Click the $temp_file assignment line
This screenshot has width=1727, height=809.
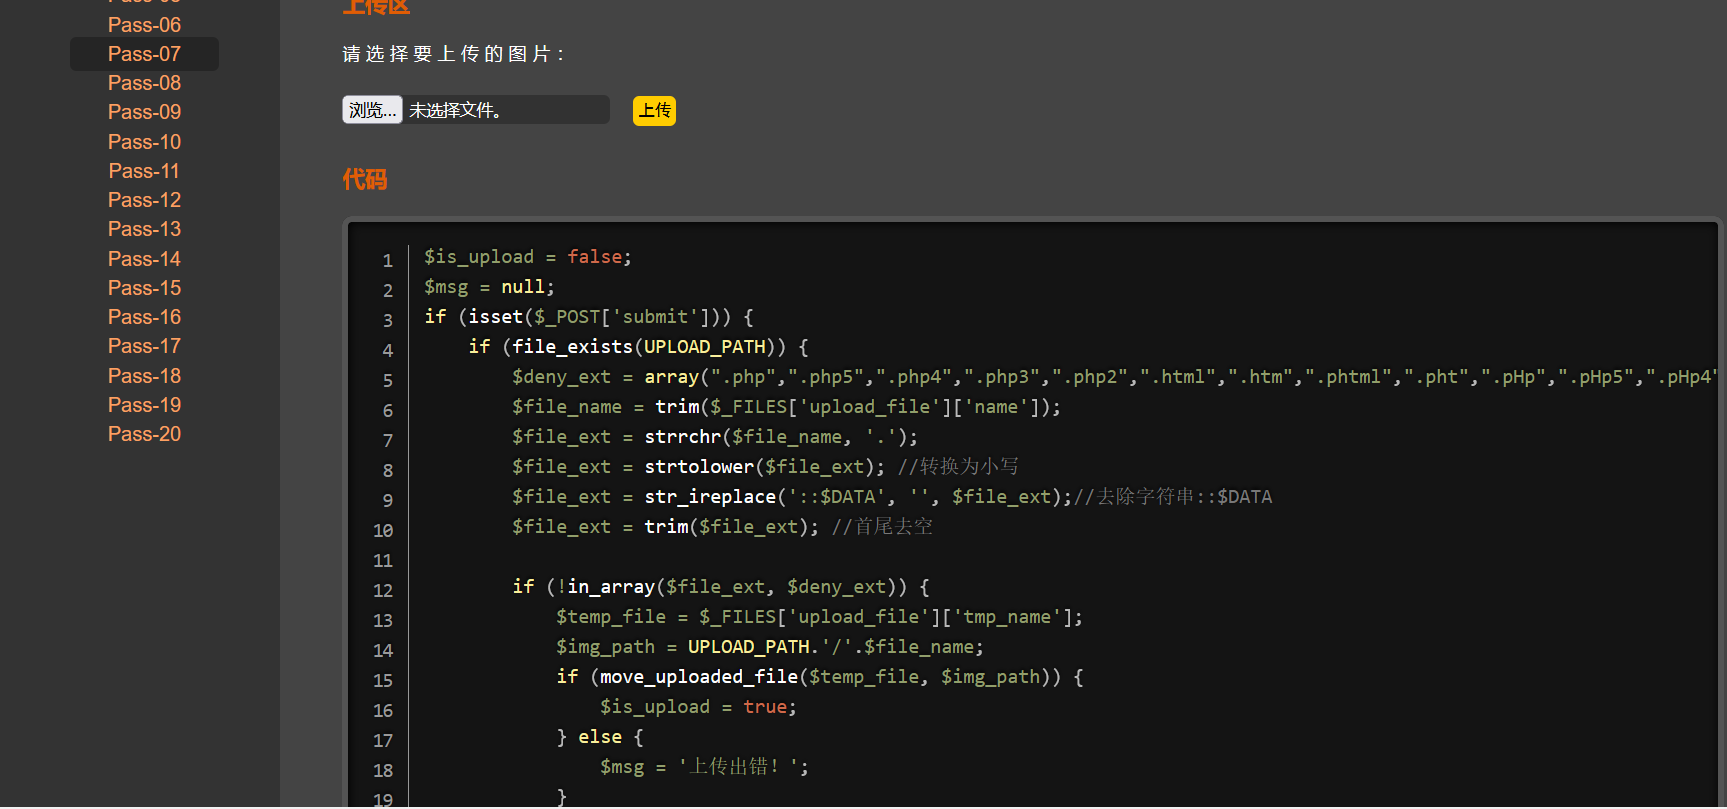click(819, 617)
